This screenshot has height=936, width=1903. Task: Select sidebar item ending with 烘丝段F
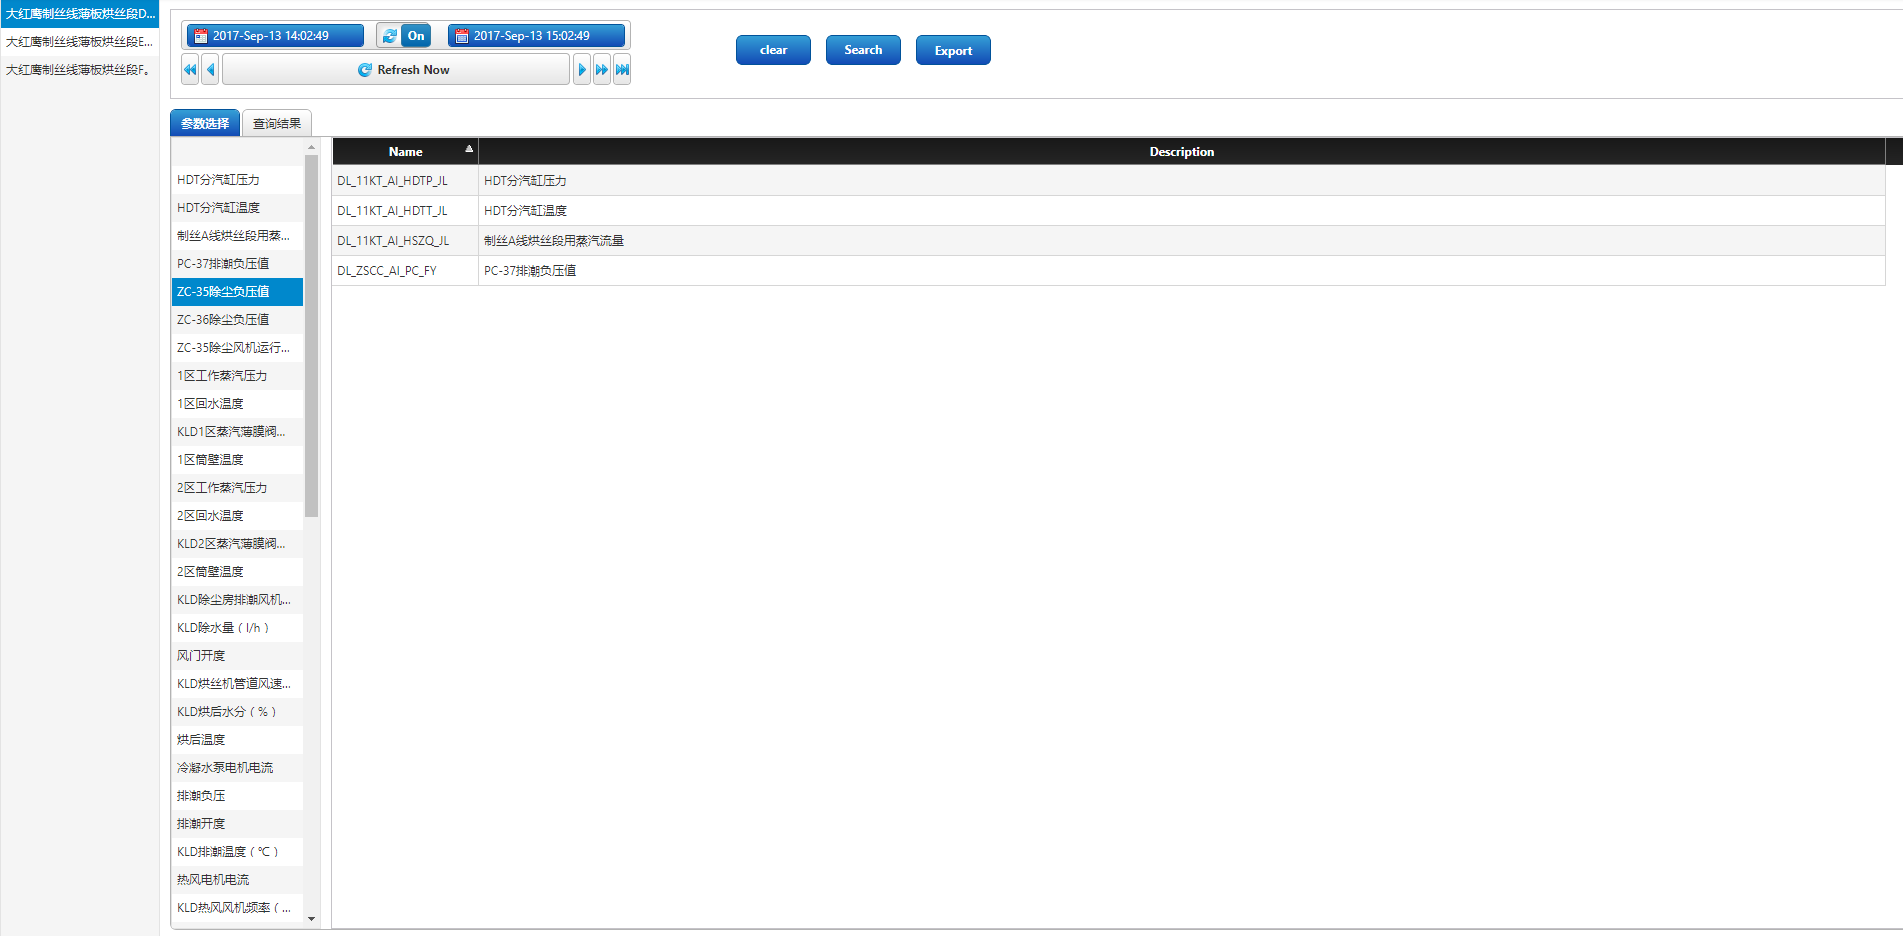[80, 70]
